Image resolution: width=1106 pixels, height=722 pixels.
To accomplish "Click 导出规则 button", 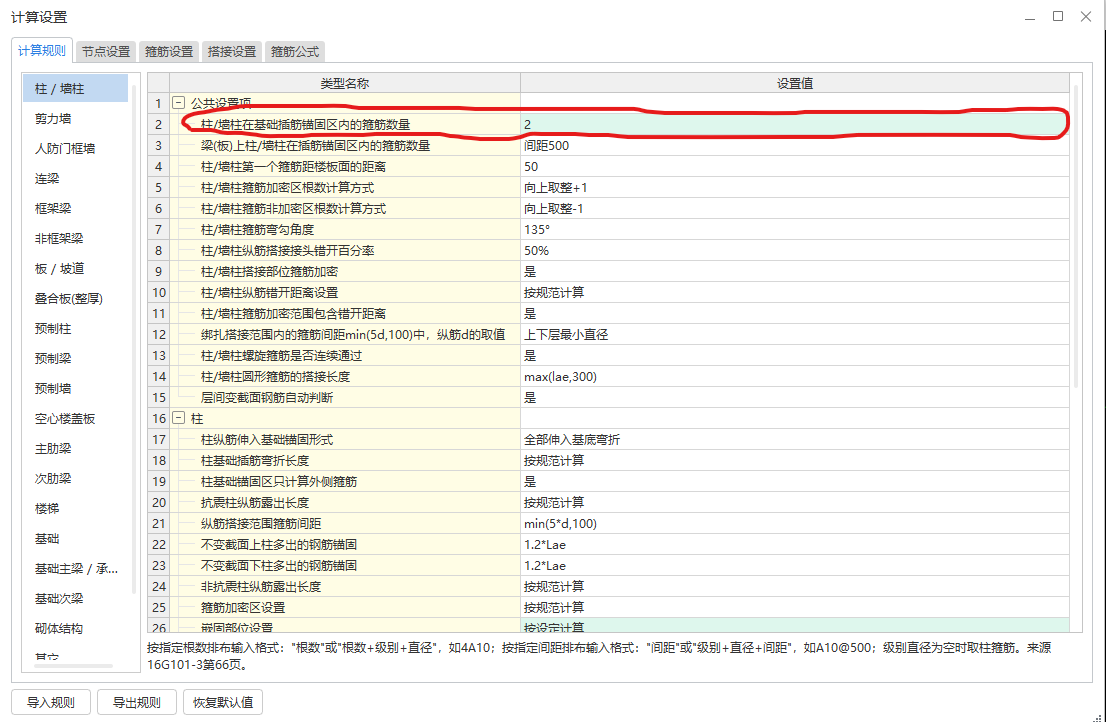I will tap(137, 702).
